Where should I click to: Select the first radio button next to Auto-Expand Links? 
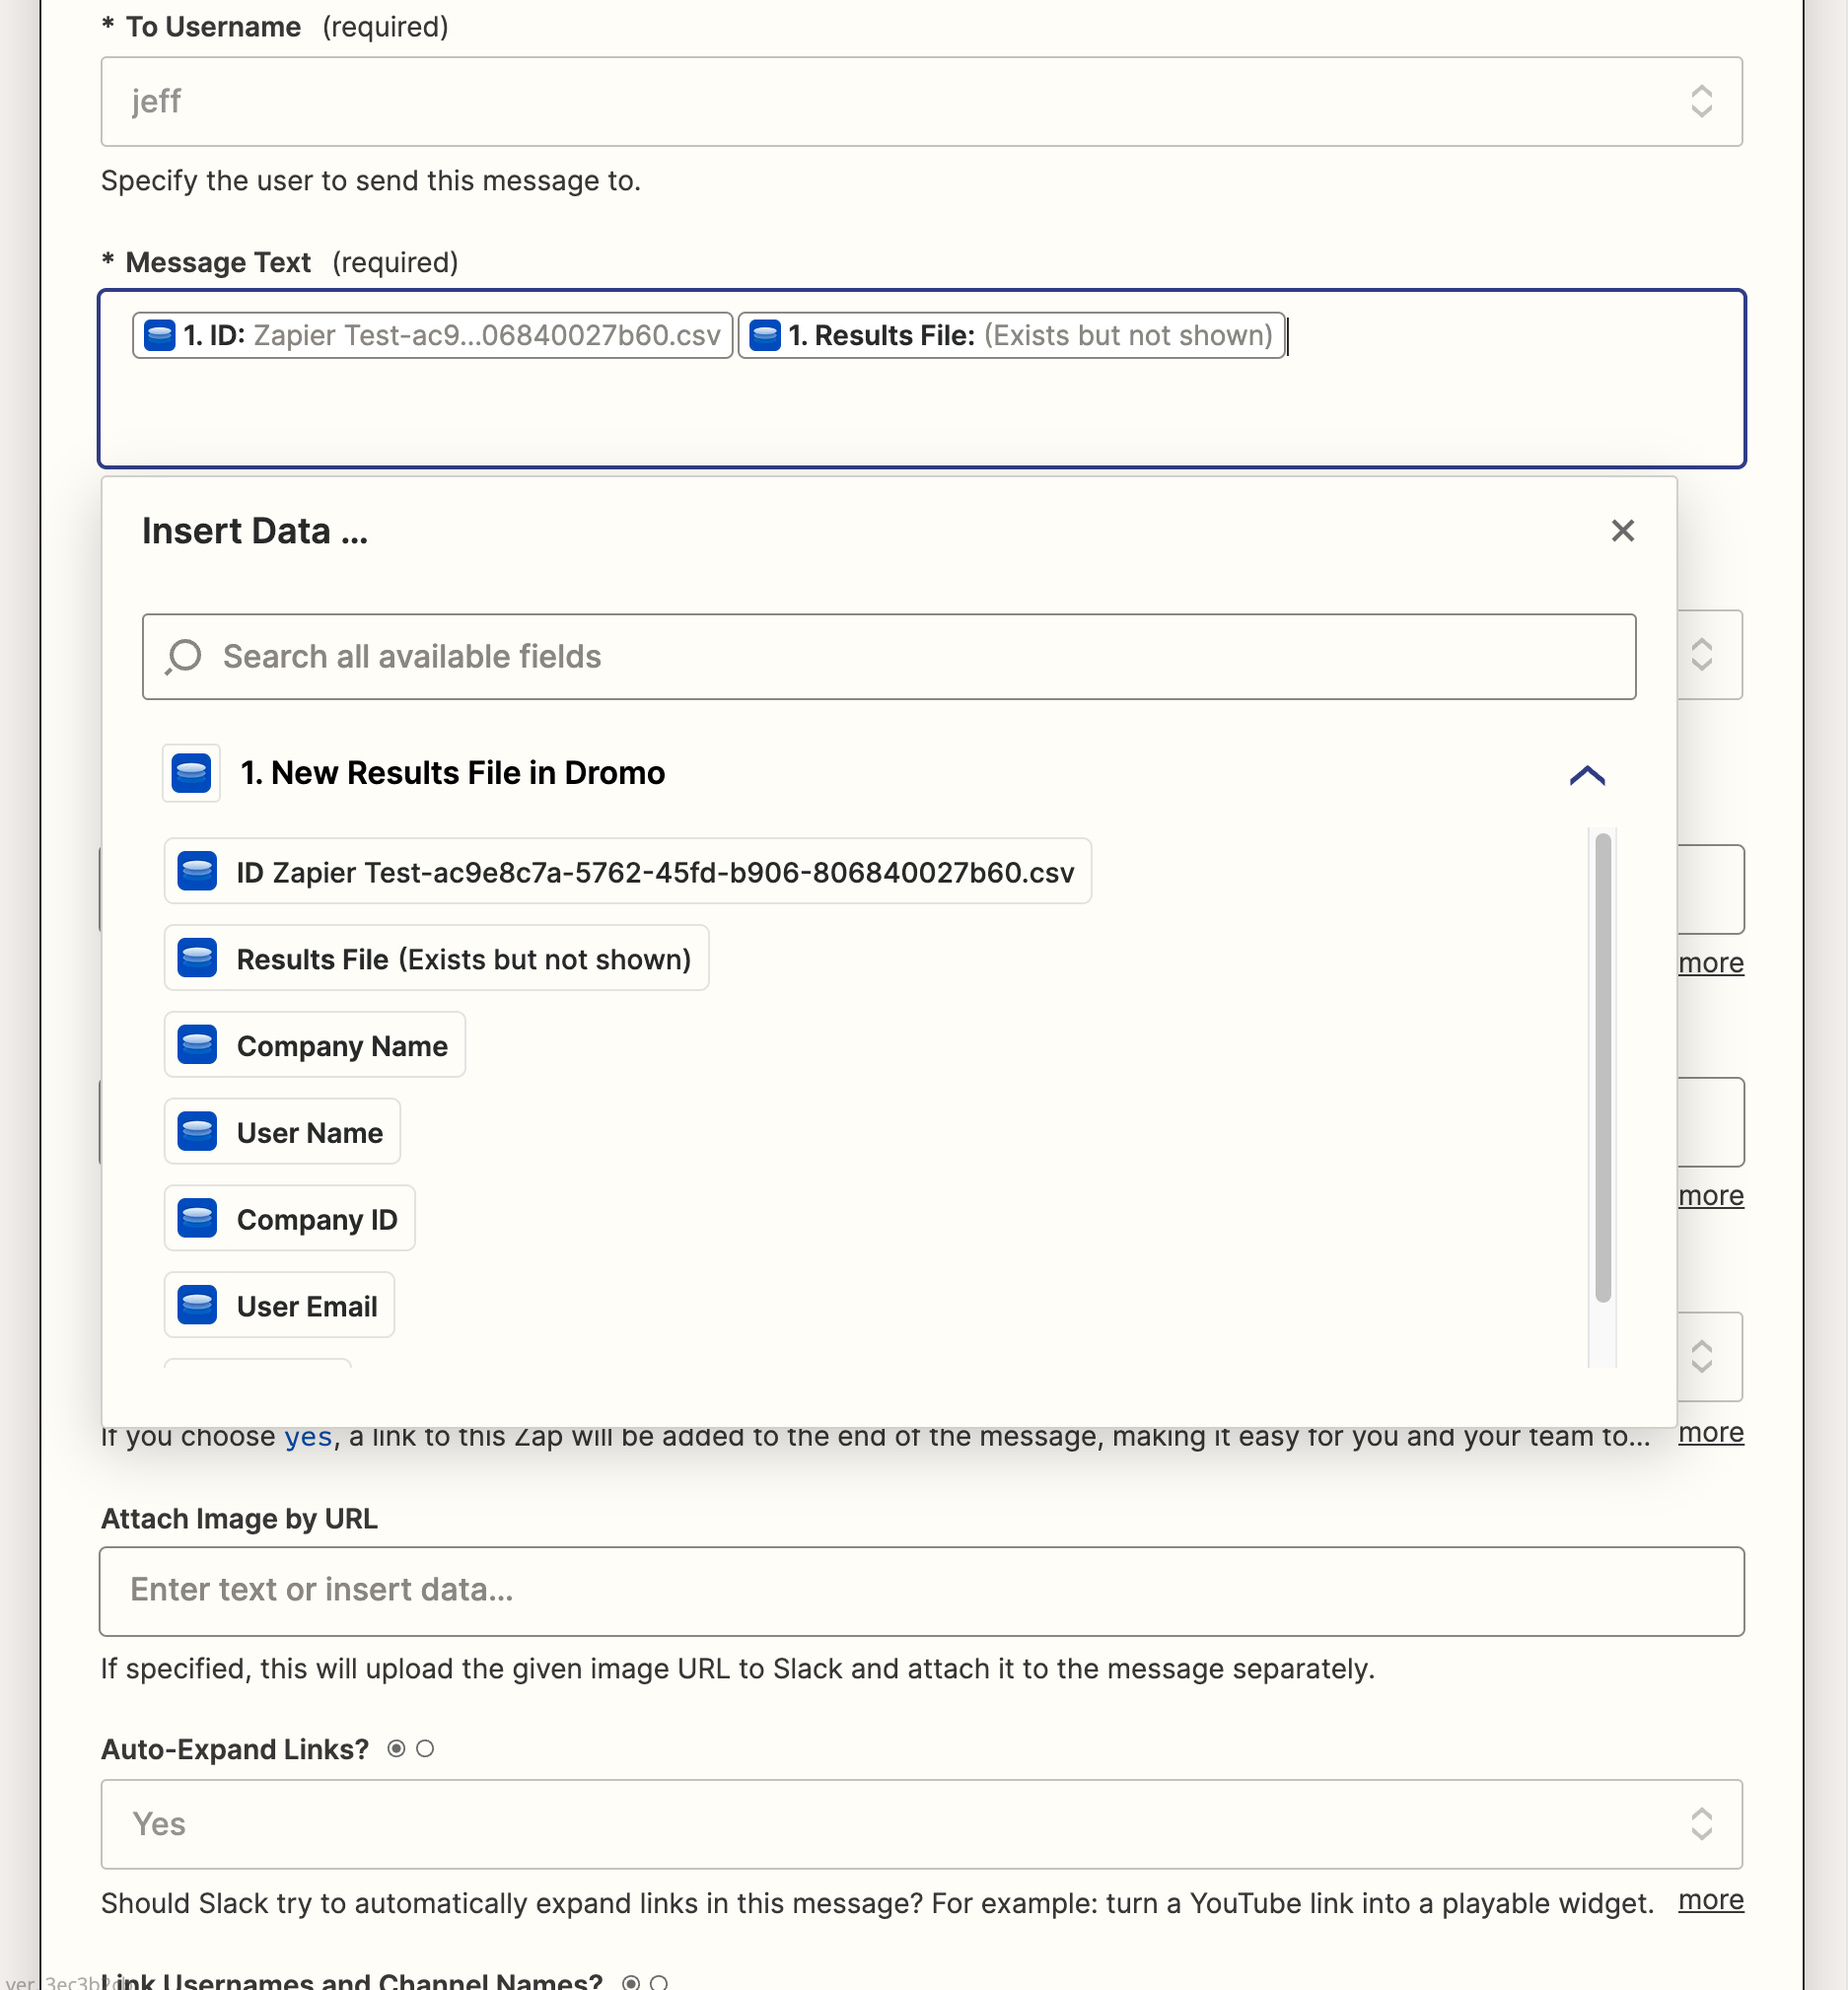397,1749
